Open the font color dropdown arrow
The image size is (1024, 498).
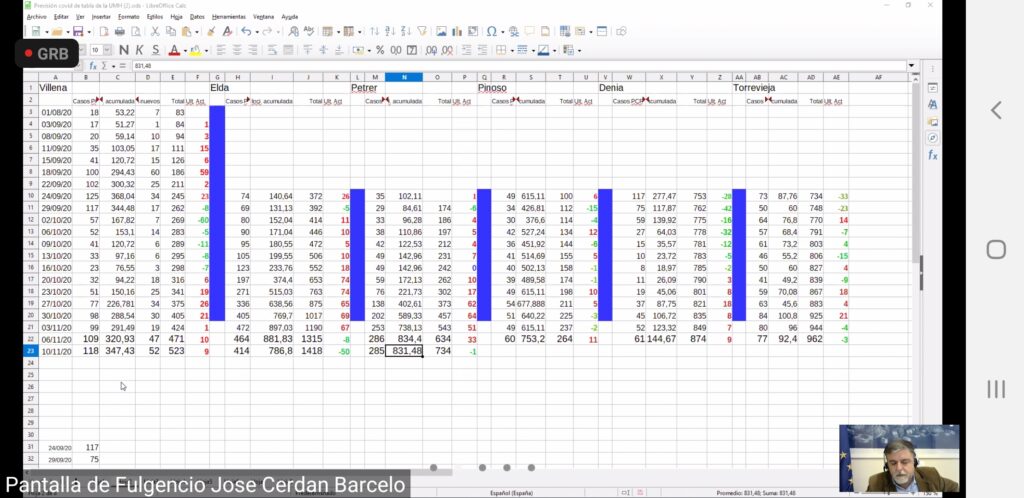(x=184, y=50)
